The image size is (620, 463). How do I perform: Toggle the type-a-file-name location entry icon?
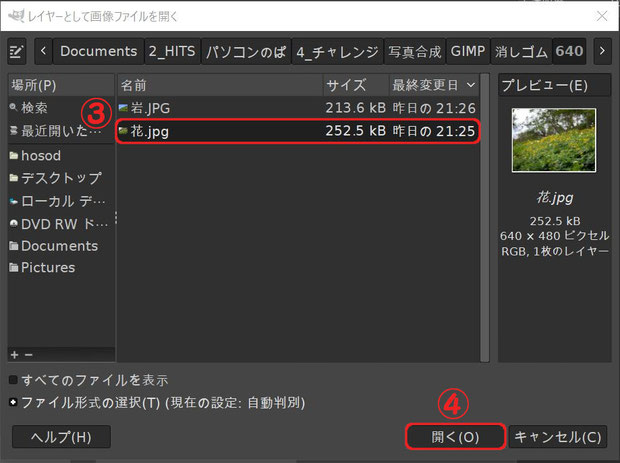pos(17,51)
